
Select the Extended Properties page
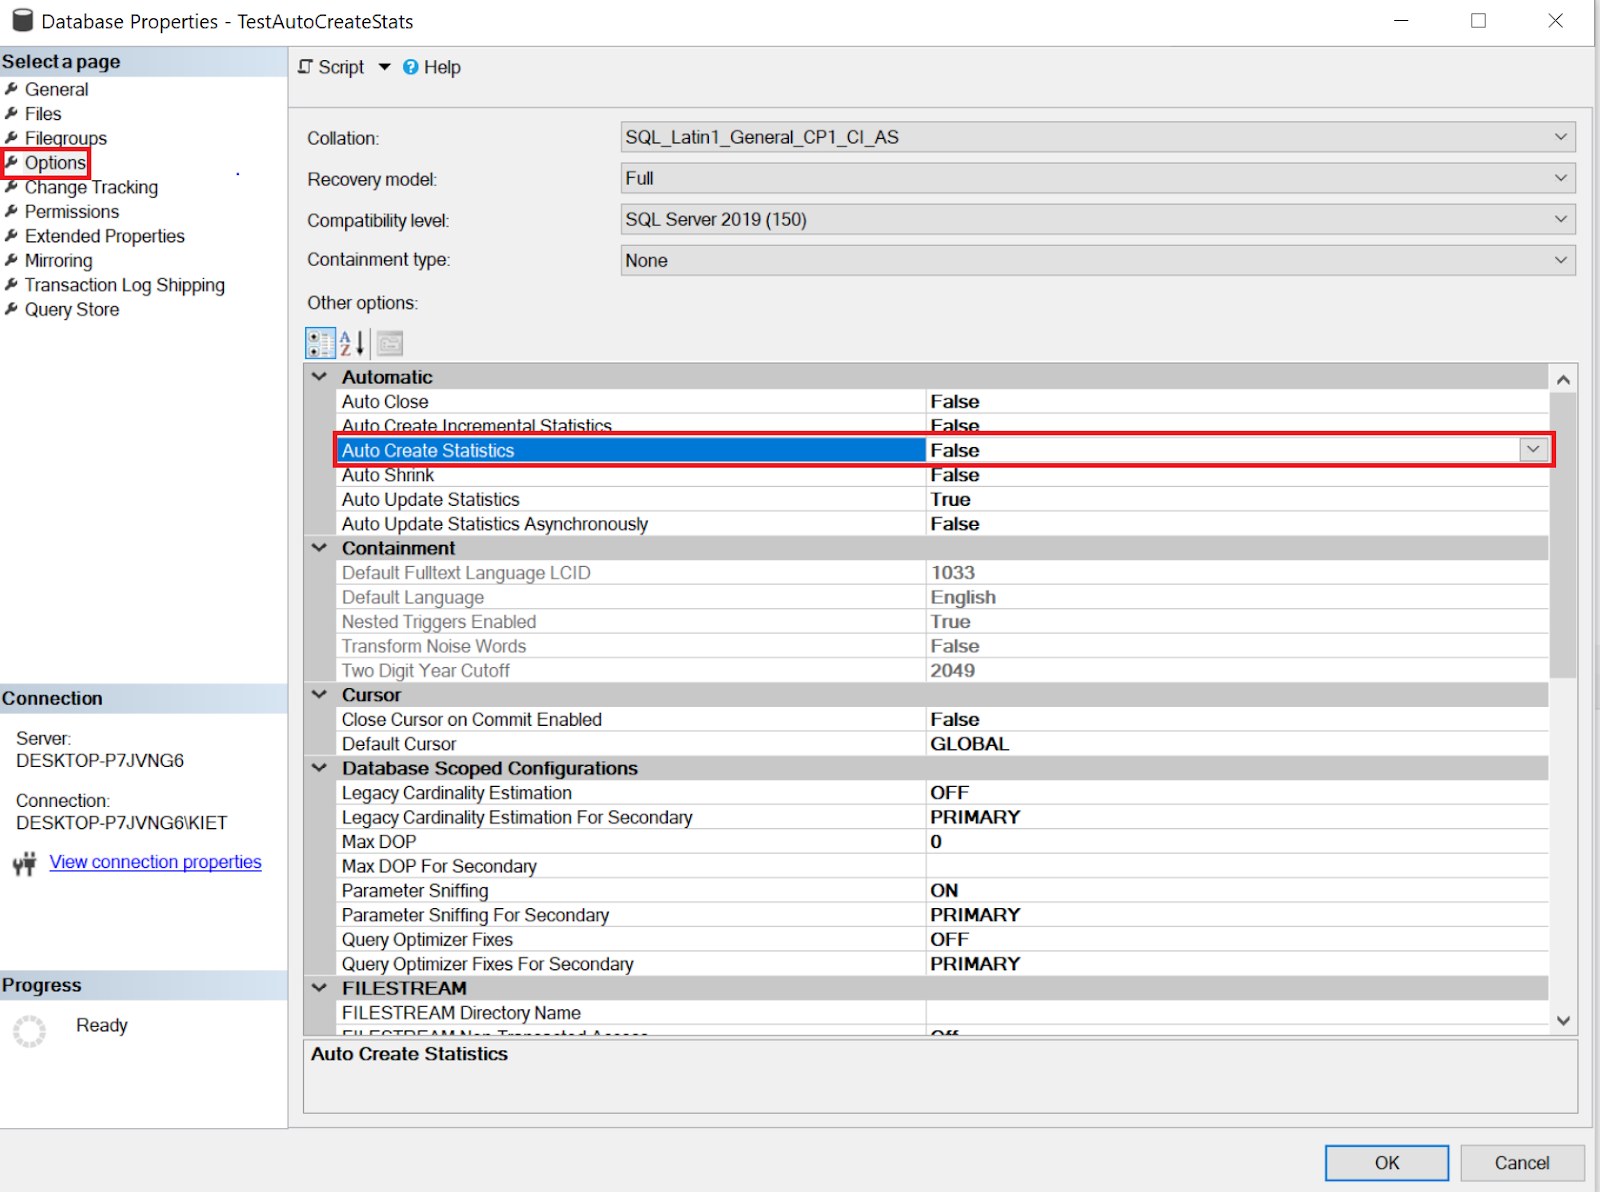[x=105, y=236]
